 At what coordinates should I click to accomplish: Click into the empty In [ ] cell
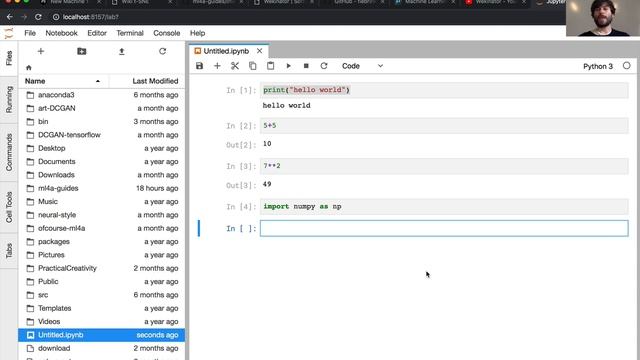click(x=444, y=228)
